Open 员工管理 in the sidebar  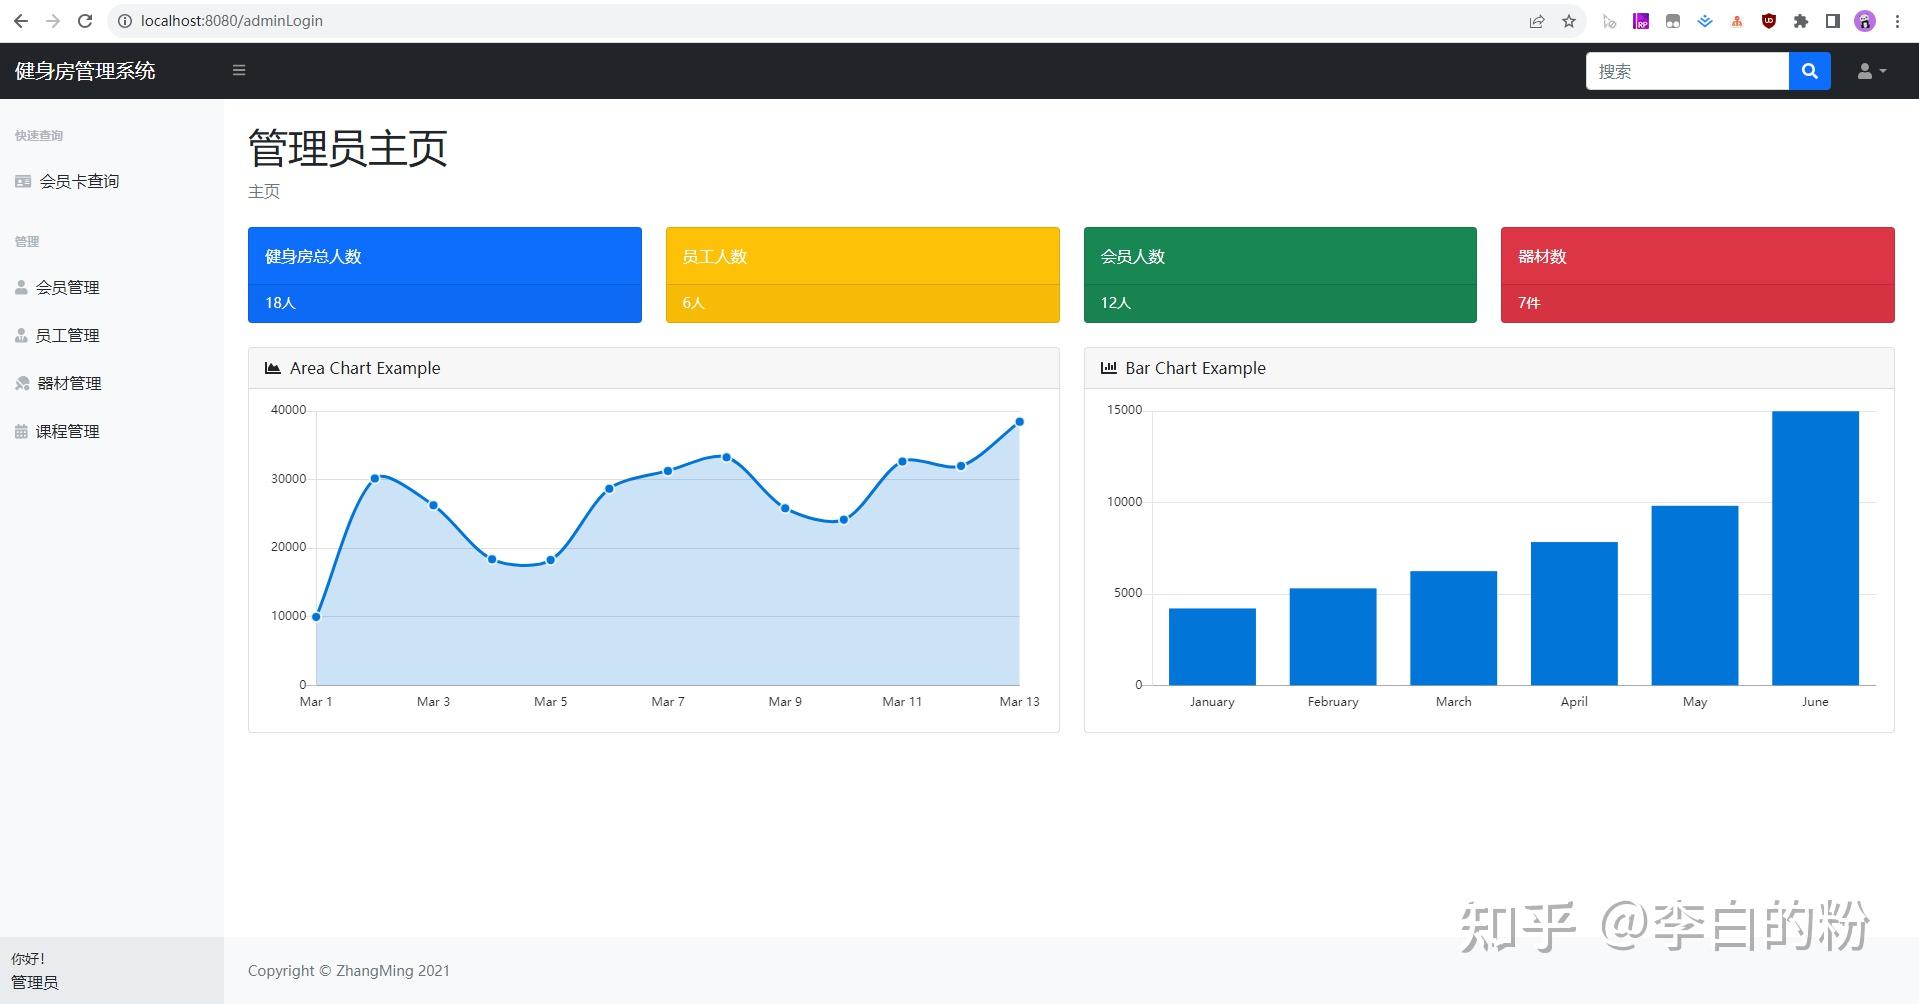(67, 335)
